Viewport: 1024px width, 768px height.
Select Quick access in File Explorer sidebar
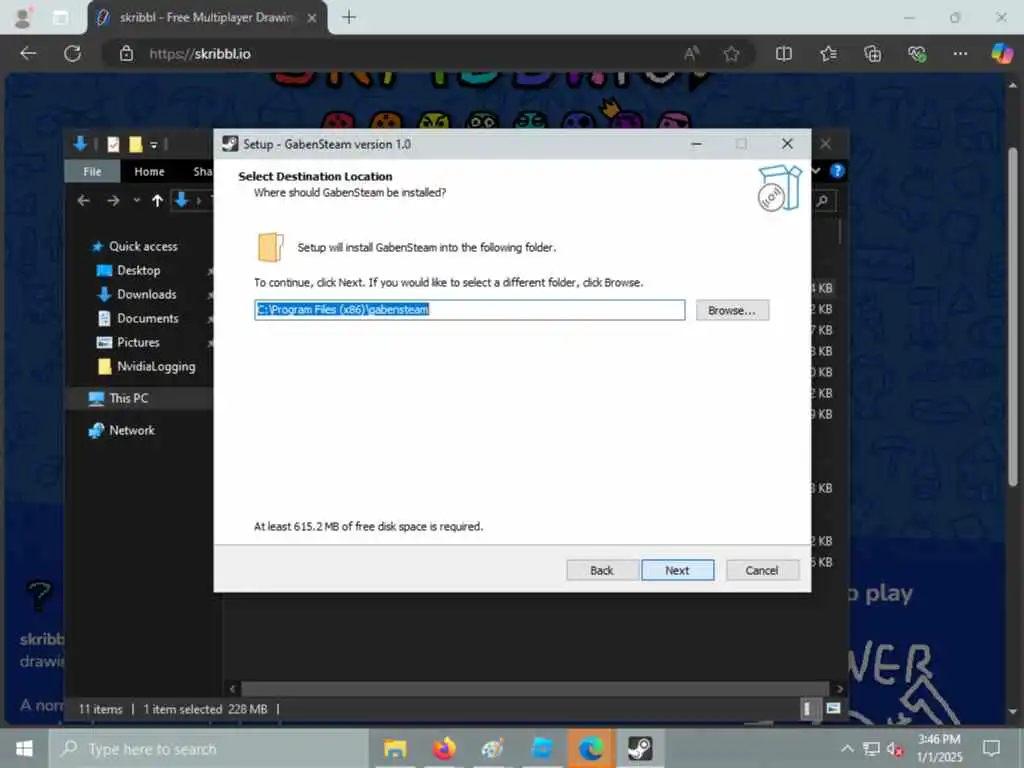(x=143, y=246)
